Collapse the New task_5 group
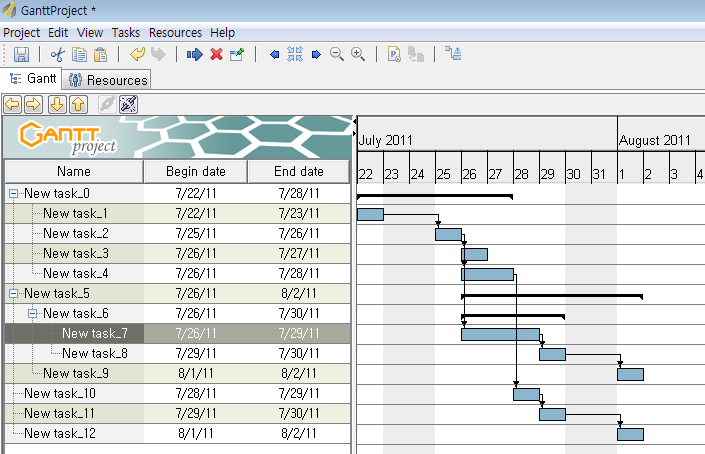Image resolution: width=705 pixels, height=454 pixels. click(13, 294)
